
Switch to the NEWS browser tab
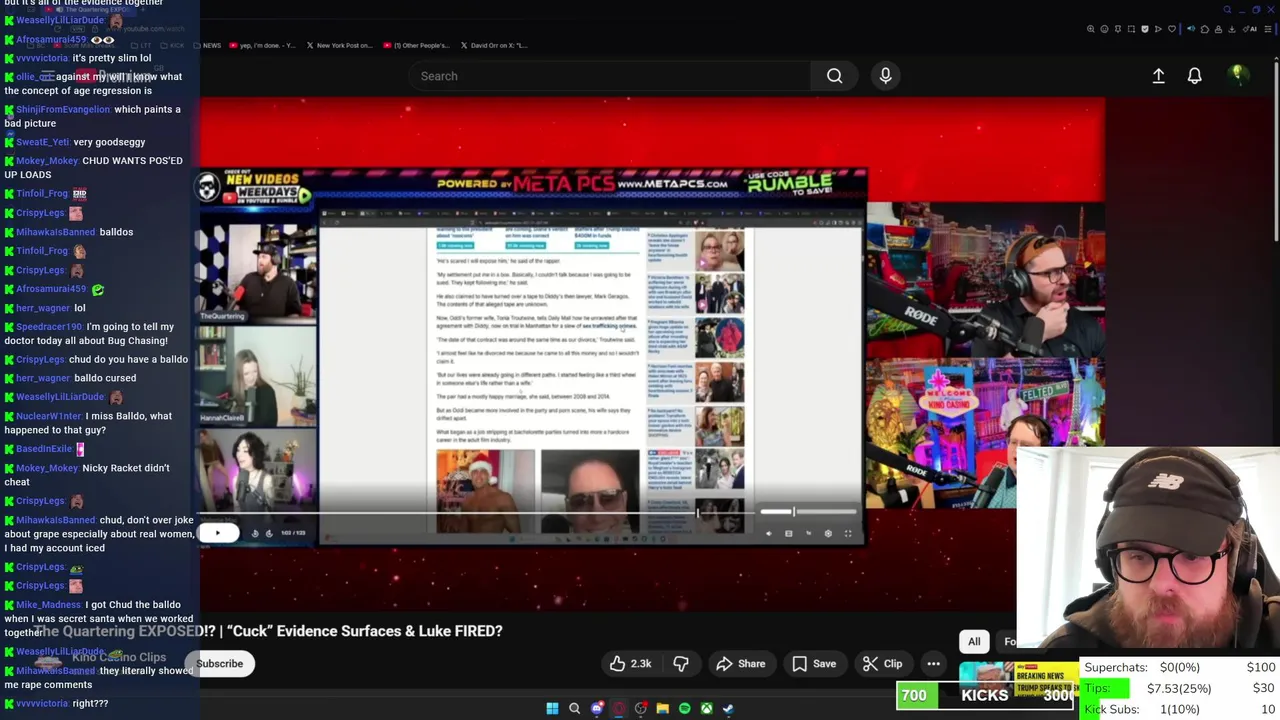pos(206,45)
